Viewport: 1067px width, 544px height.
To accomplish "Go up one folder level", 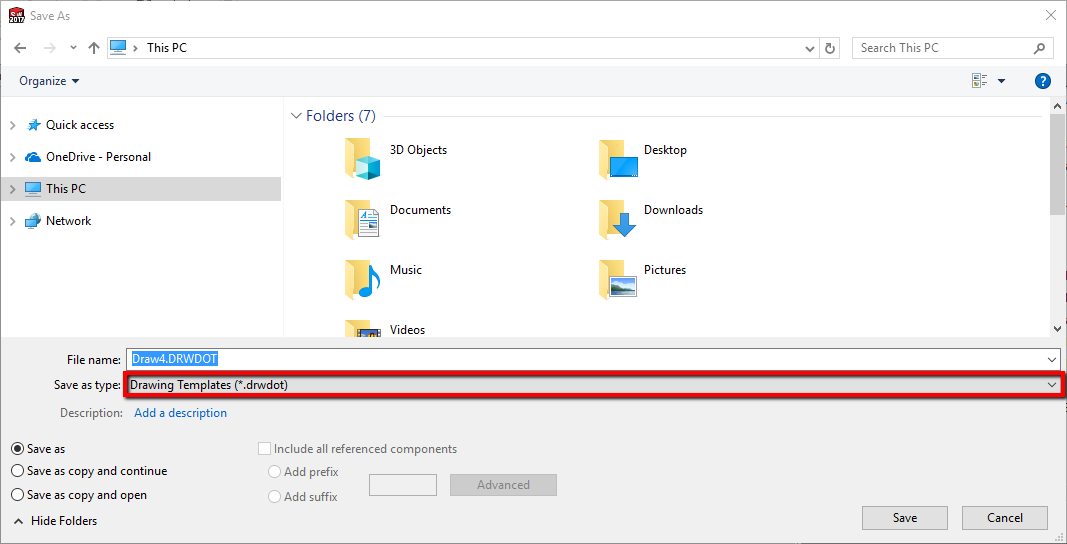I will point(94,48).
